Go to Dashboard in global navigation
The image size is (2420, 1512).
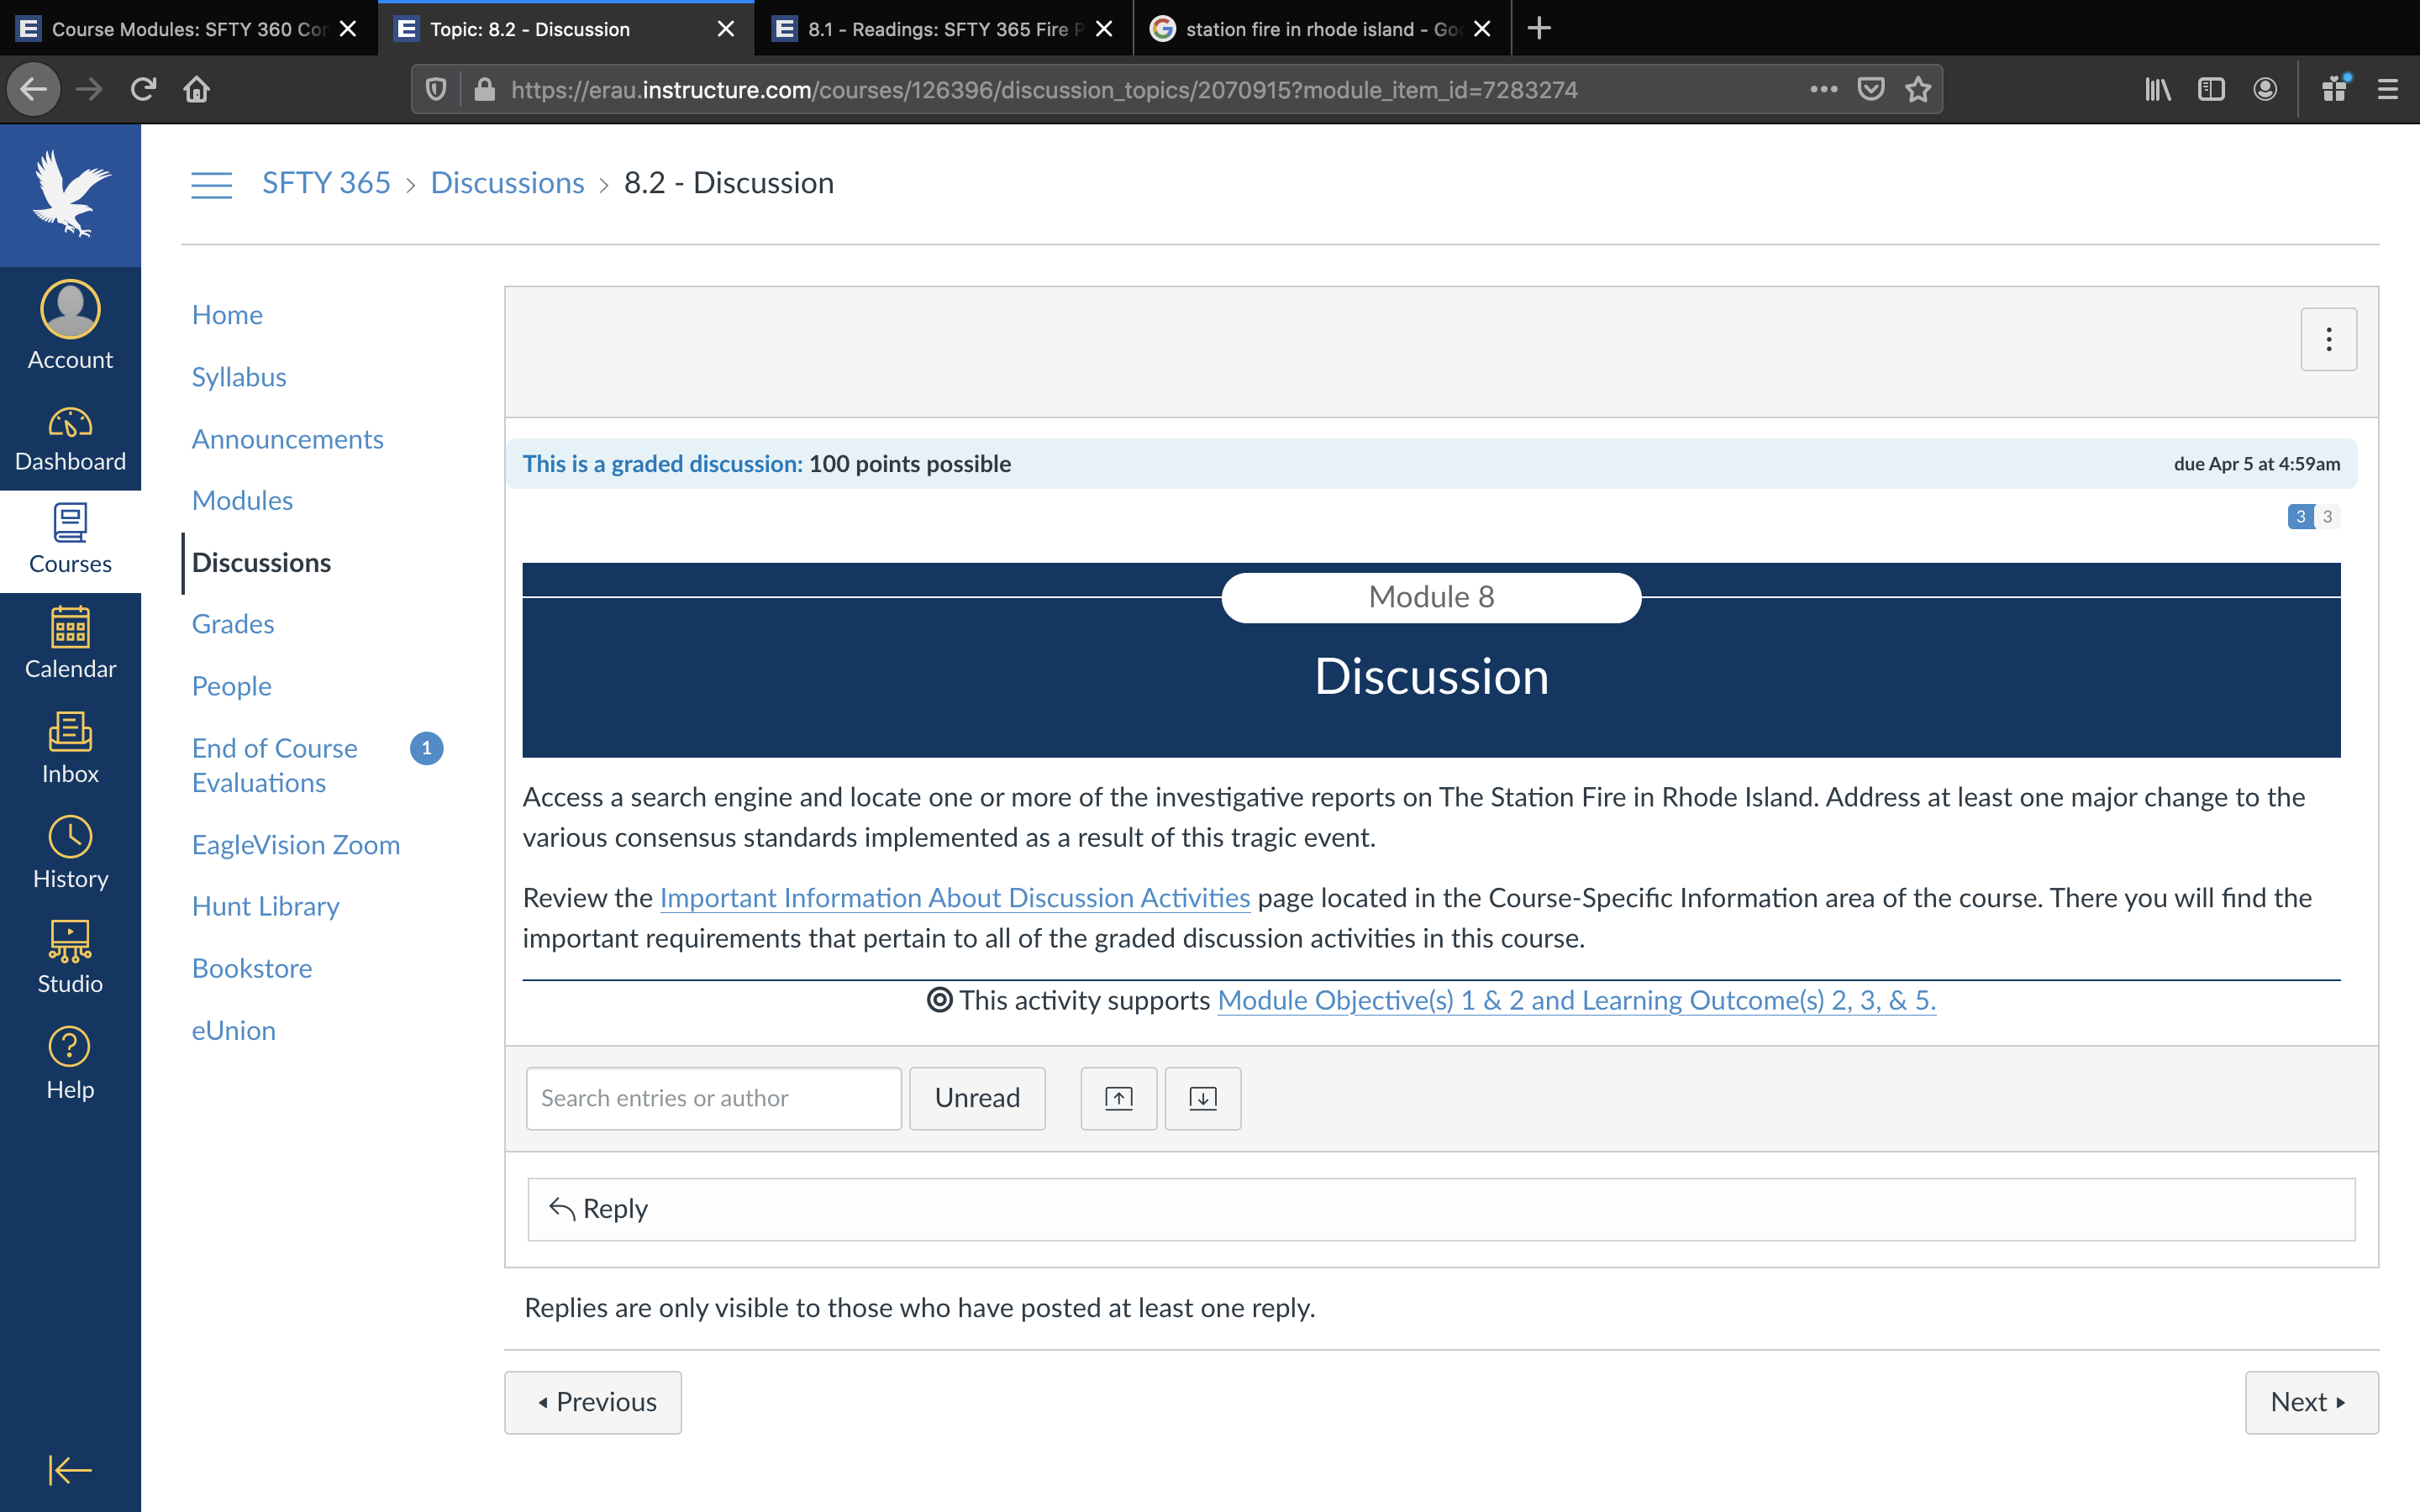pyautogui.click(x=70, y=439)
